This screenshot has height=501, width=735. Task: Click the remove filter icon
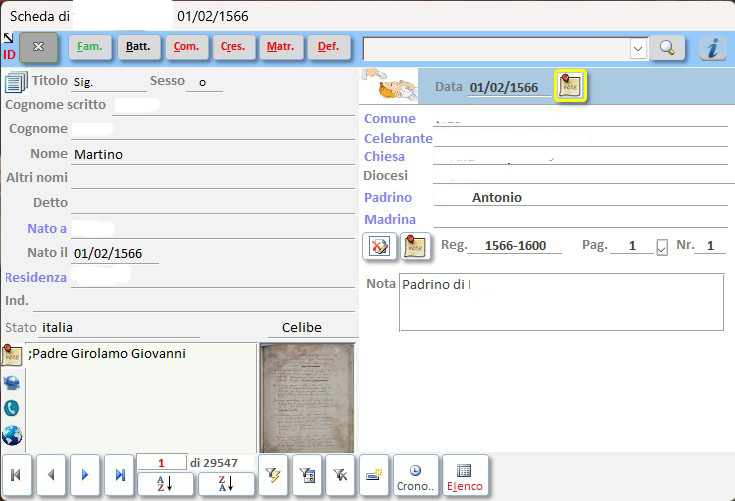[x=340, y=475]
